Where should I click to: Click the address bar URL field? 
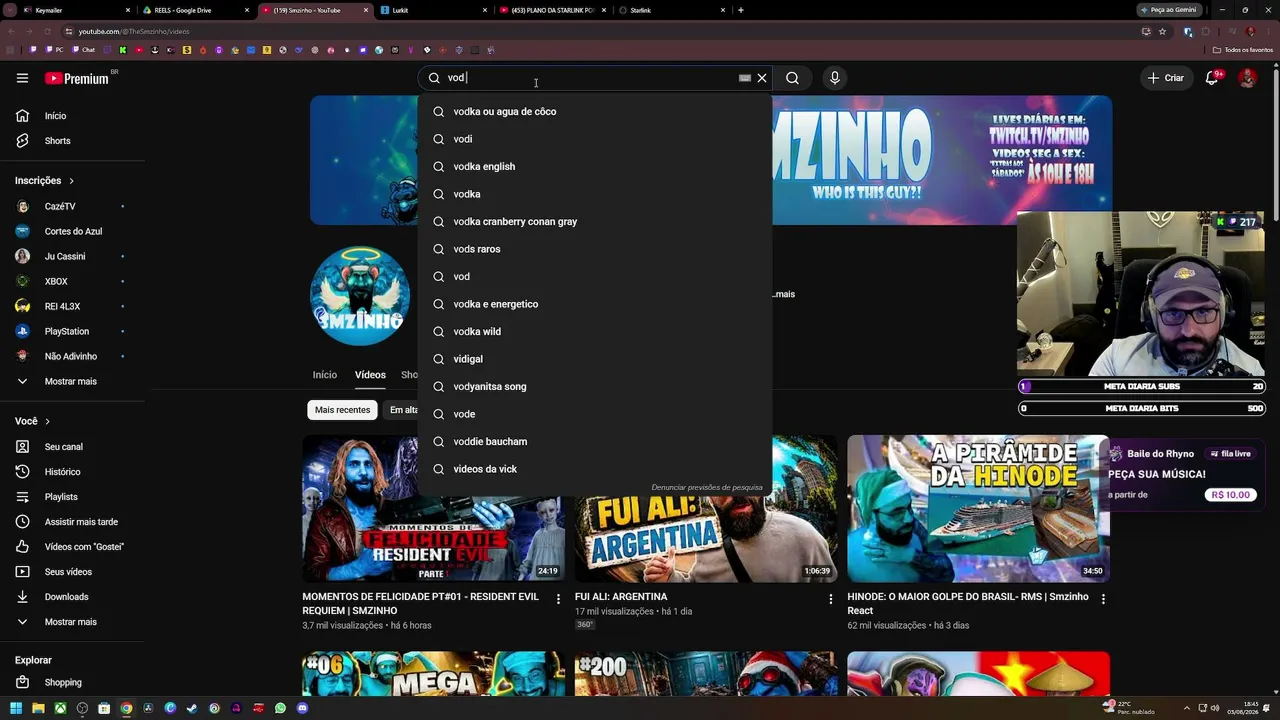pos(600,31)
